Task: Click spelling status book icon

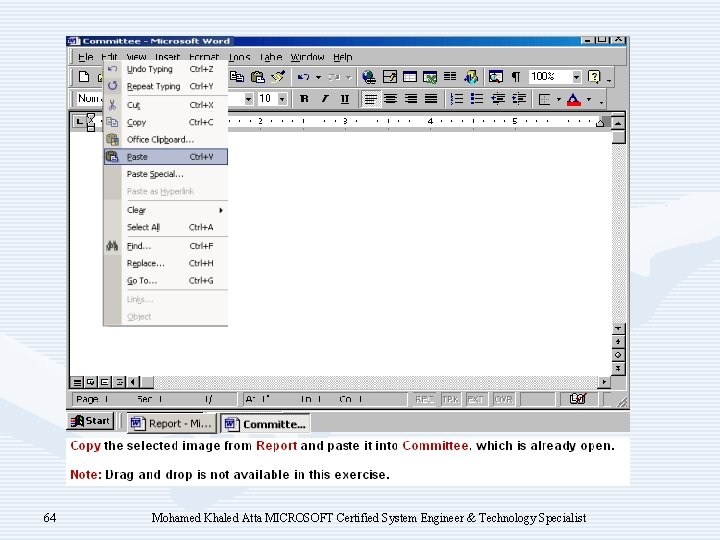Action: (577, 399)
